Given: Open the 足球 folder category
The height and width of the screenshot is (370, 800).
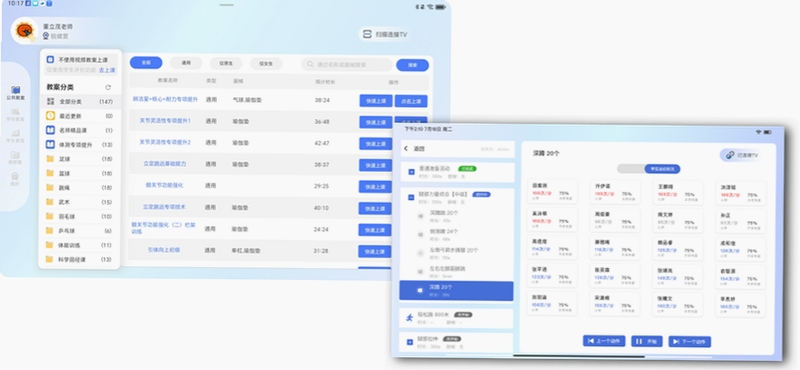Looking at the screenshot, I should 80,159.
